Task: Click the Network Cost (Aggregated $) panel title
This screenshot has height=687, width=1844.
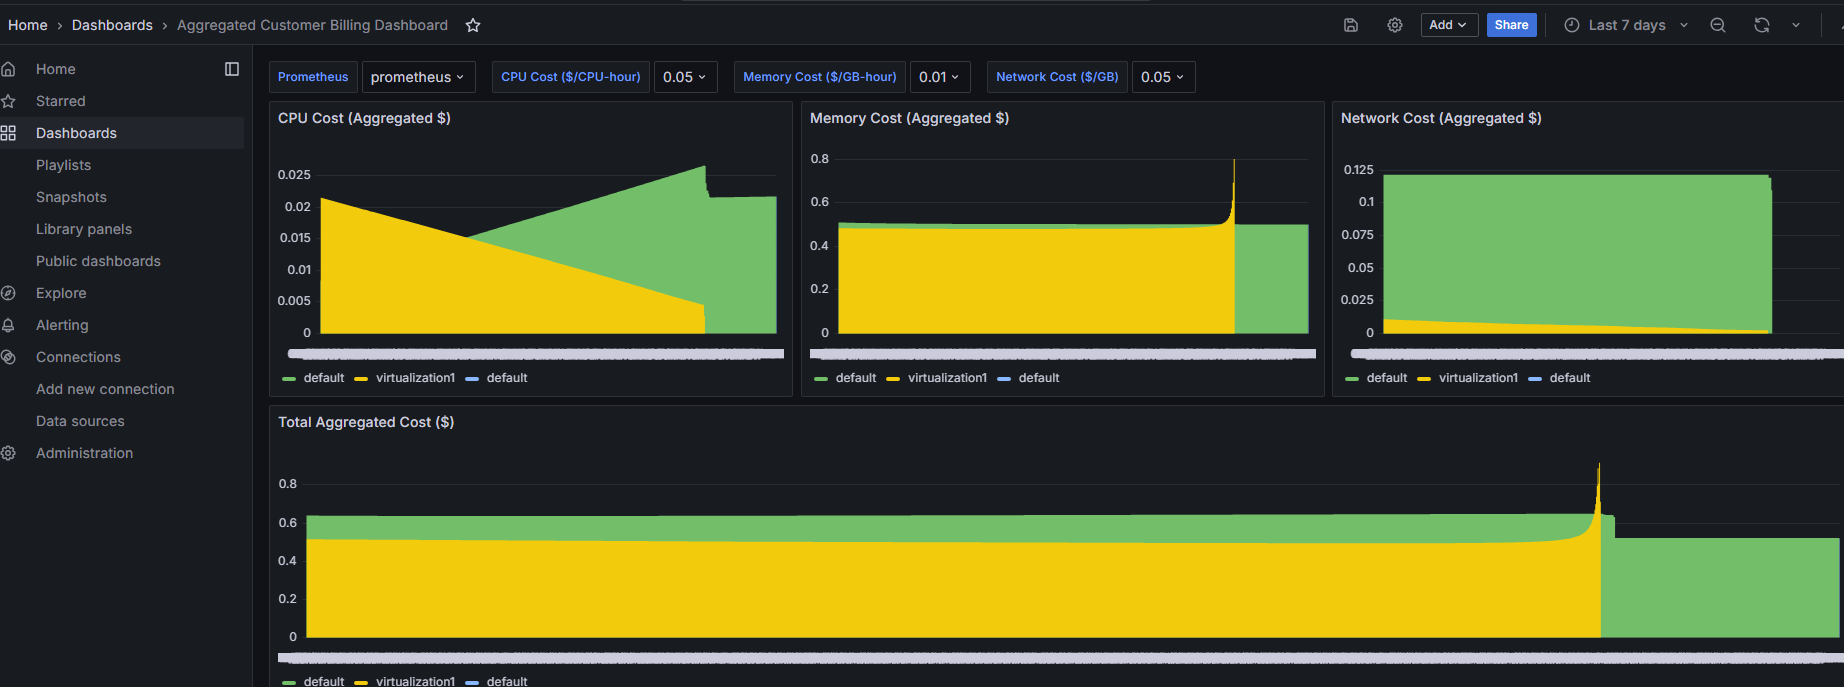Action: (x=1441, y=118)
